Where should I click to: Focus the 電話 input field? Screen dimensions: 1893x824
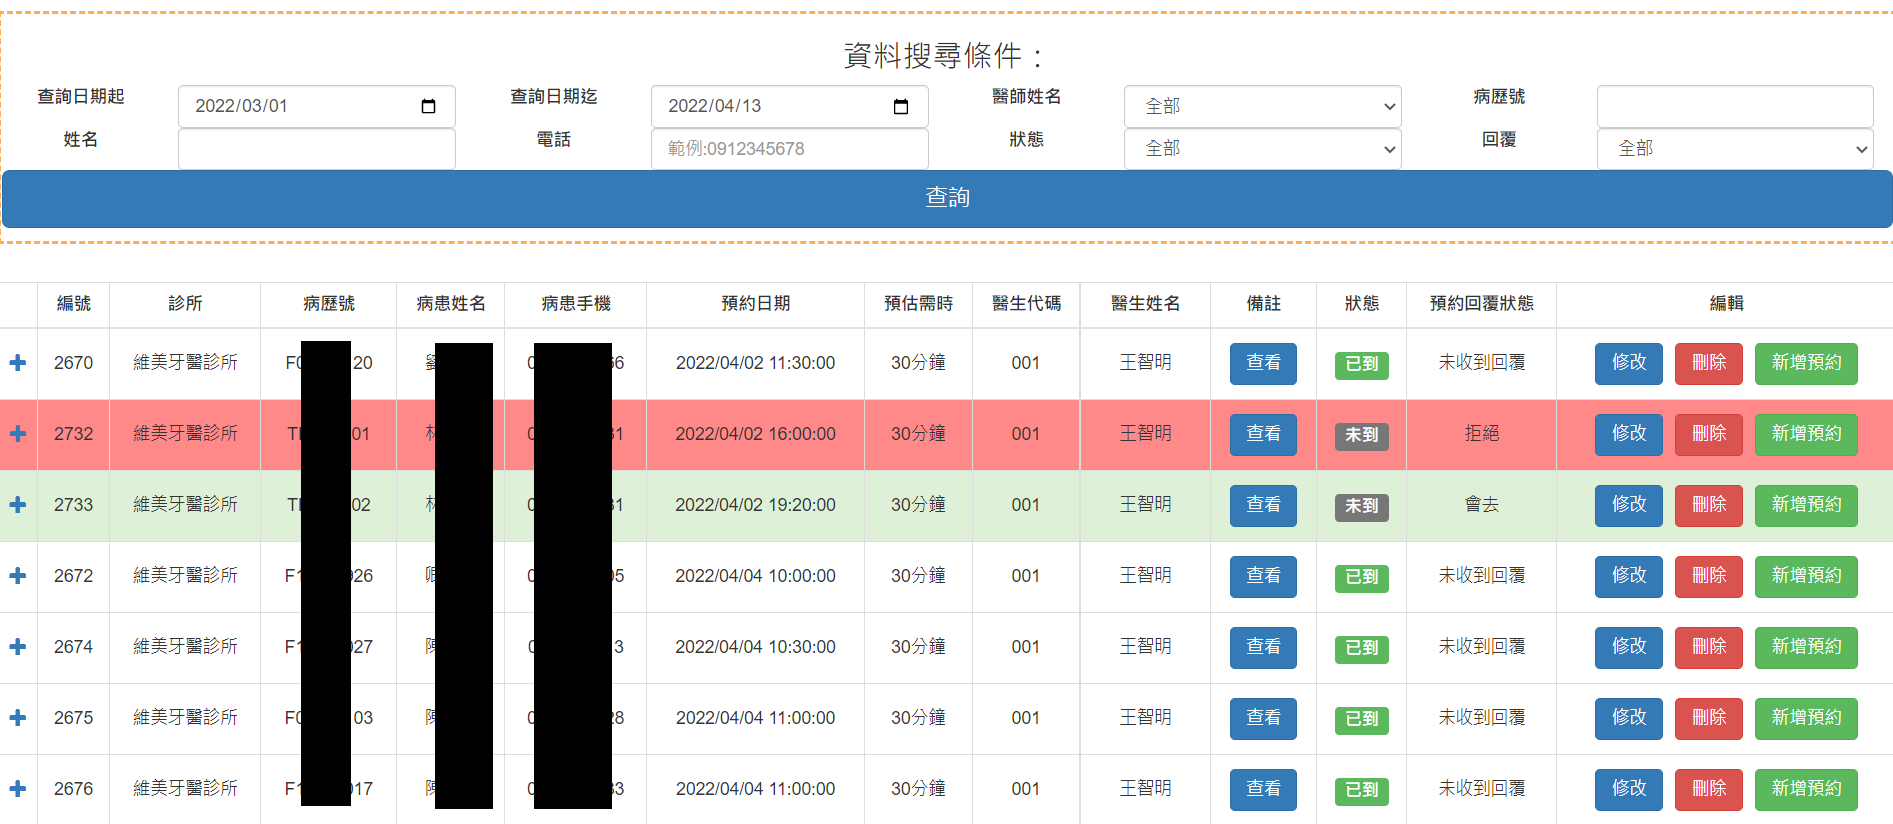click(790, 148)
